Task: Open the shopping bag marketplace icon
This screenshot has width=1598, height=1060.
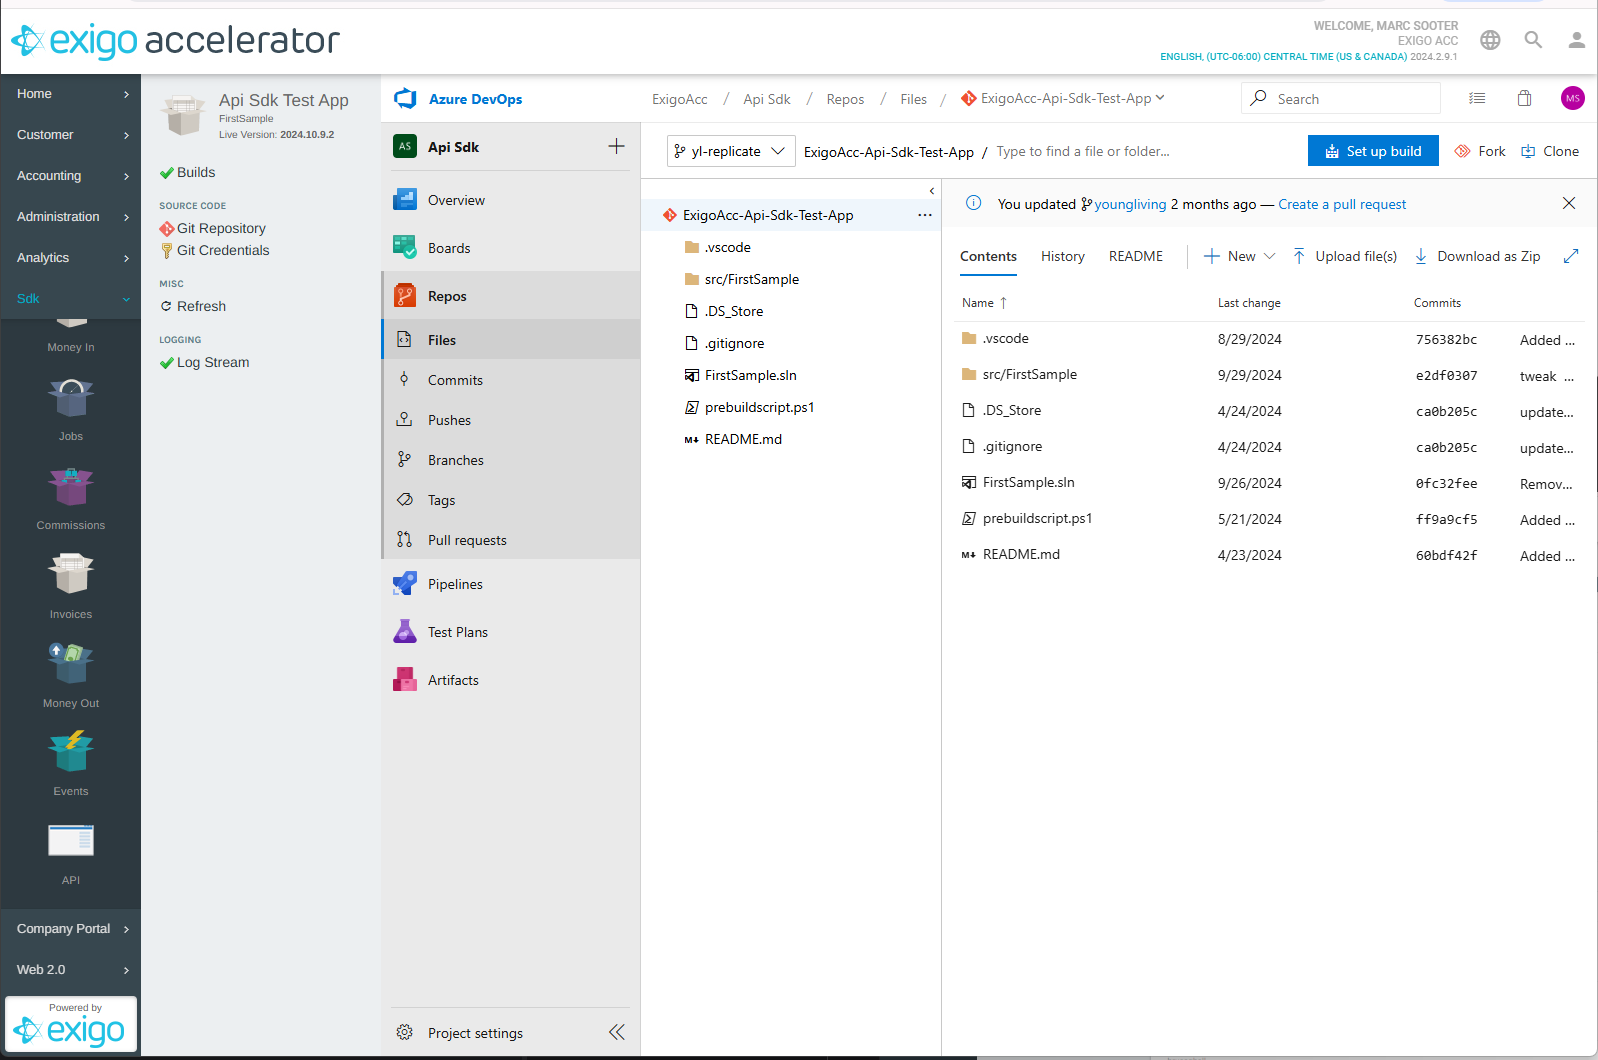Action: point(1524,98)
